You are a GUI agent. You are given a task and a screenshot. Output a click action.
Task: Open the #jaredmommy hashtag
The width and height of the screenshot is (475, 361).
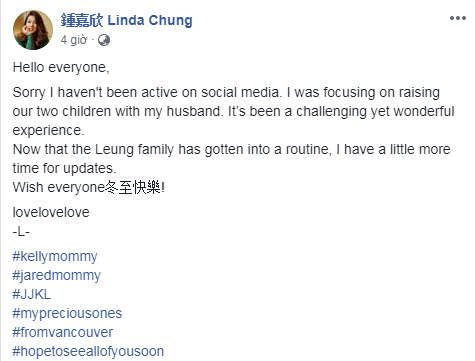click(57, 276)
